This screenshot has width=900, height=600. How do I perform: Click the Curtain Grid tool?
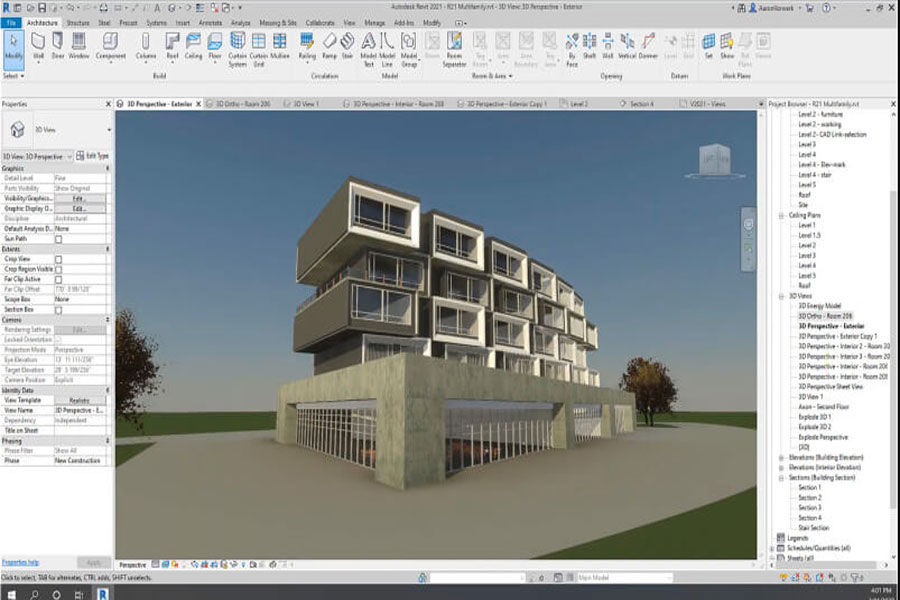258,49
